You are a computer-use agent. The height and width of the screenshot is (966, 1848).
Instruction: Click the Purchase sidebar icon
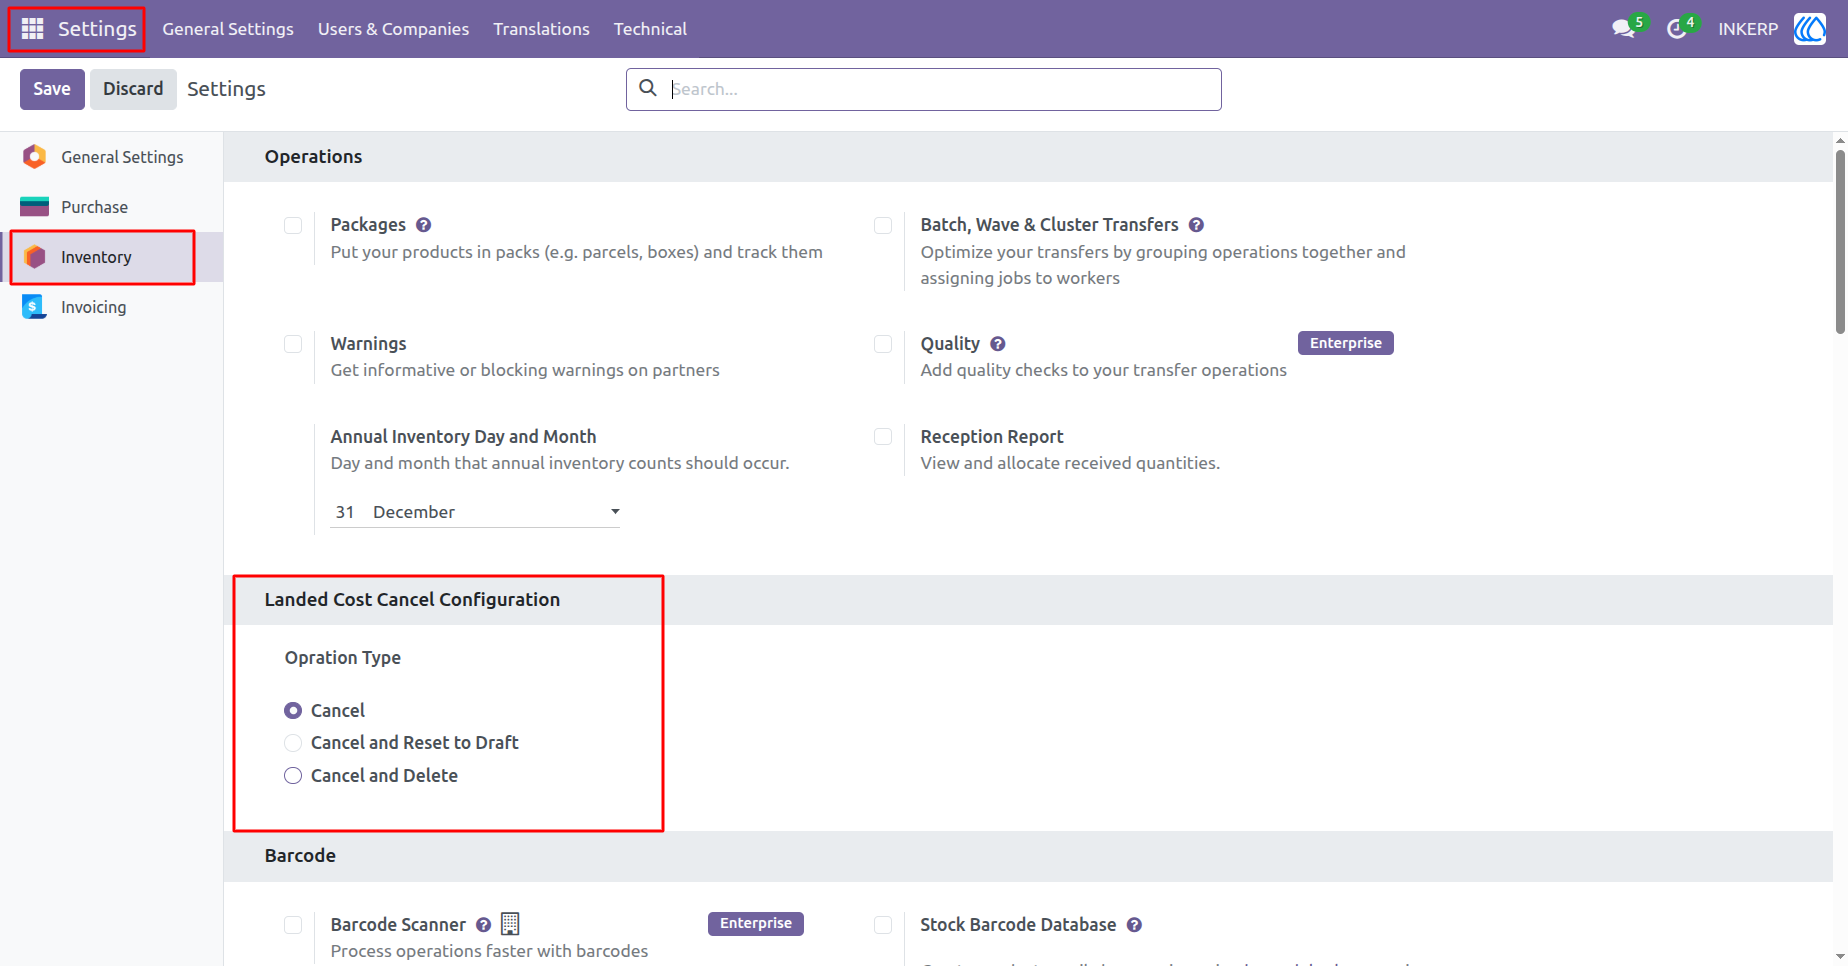[35, 207]
